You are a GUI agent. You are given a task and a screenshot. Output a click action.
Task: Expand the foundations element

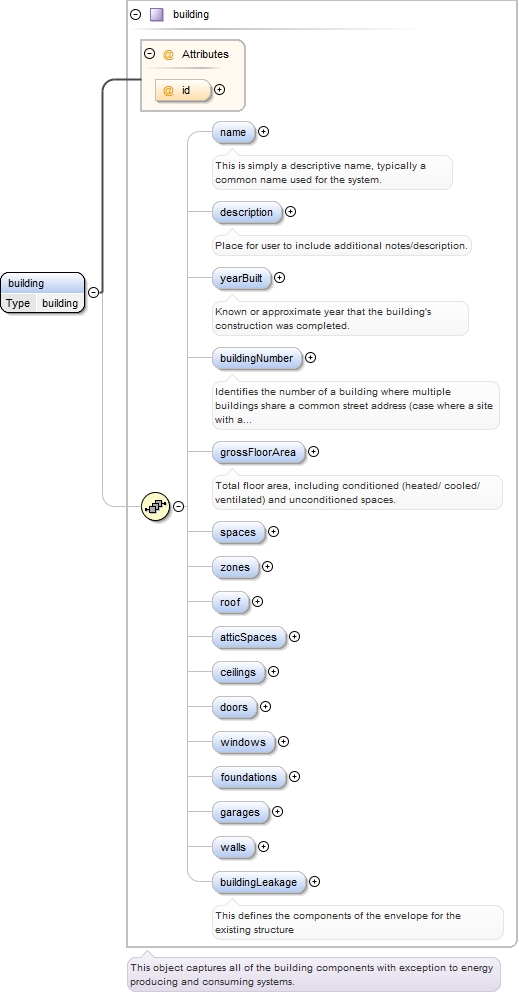294,777
